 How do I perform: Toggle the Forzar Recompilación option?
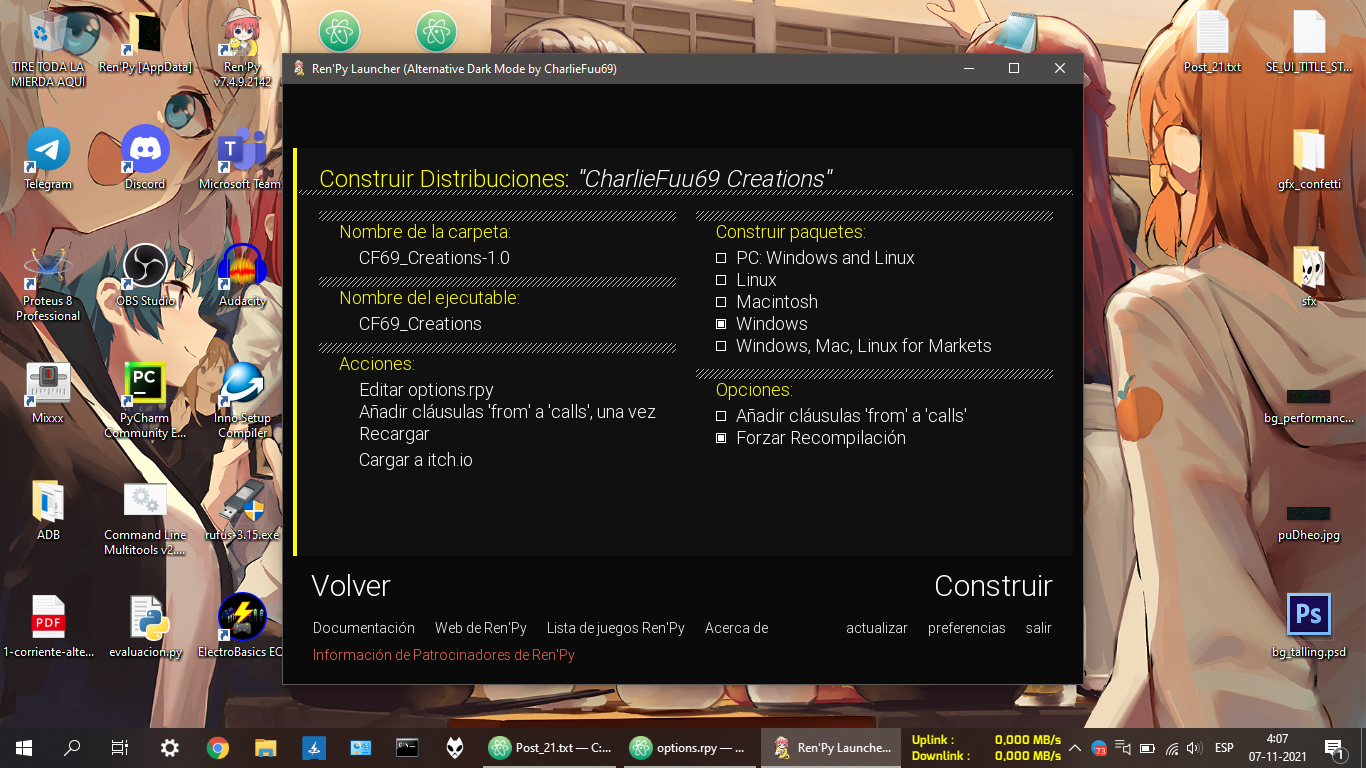(721, 438)
